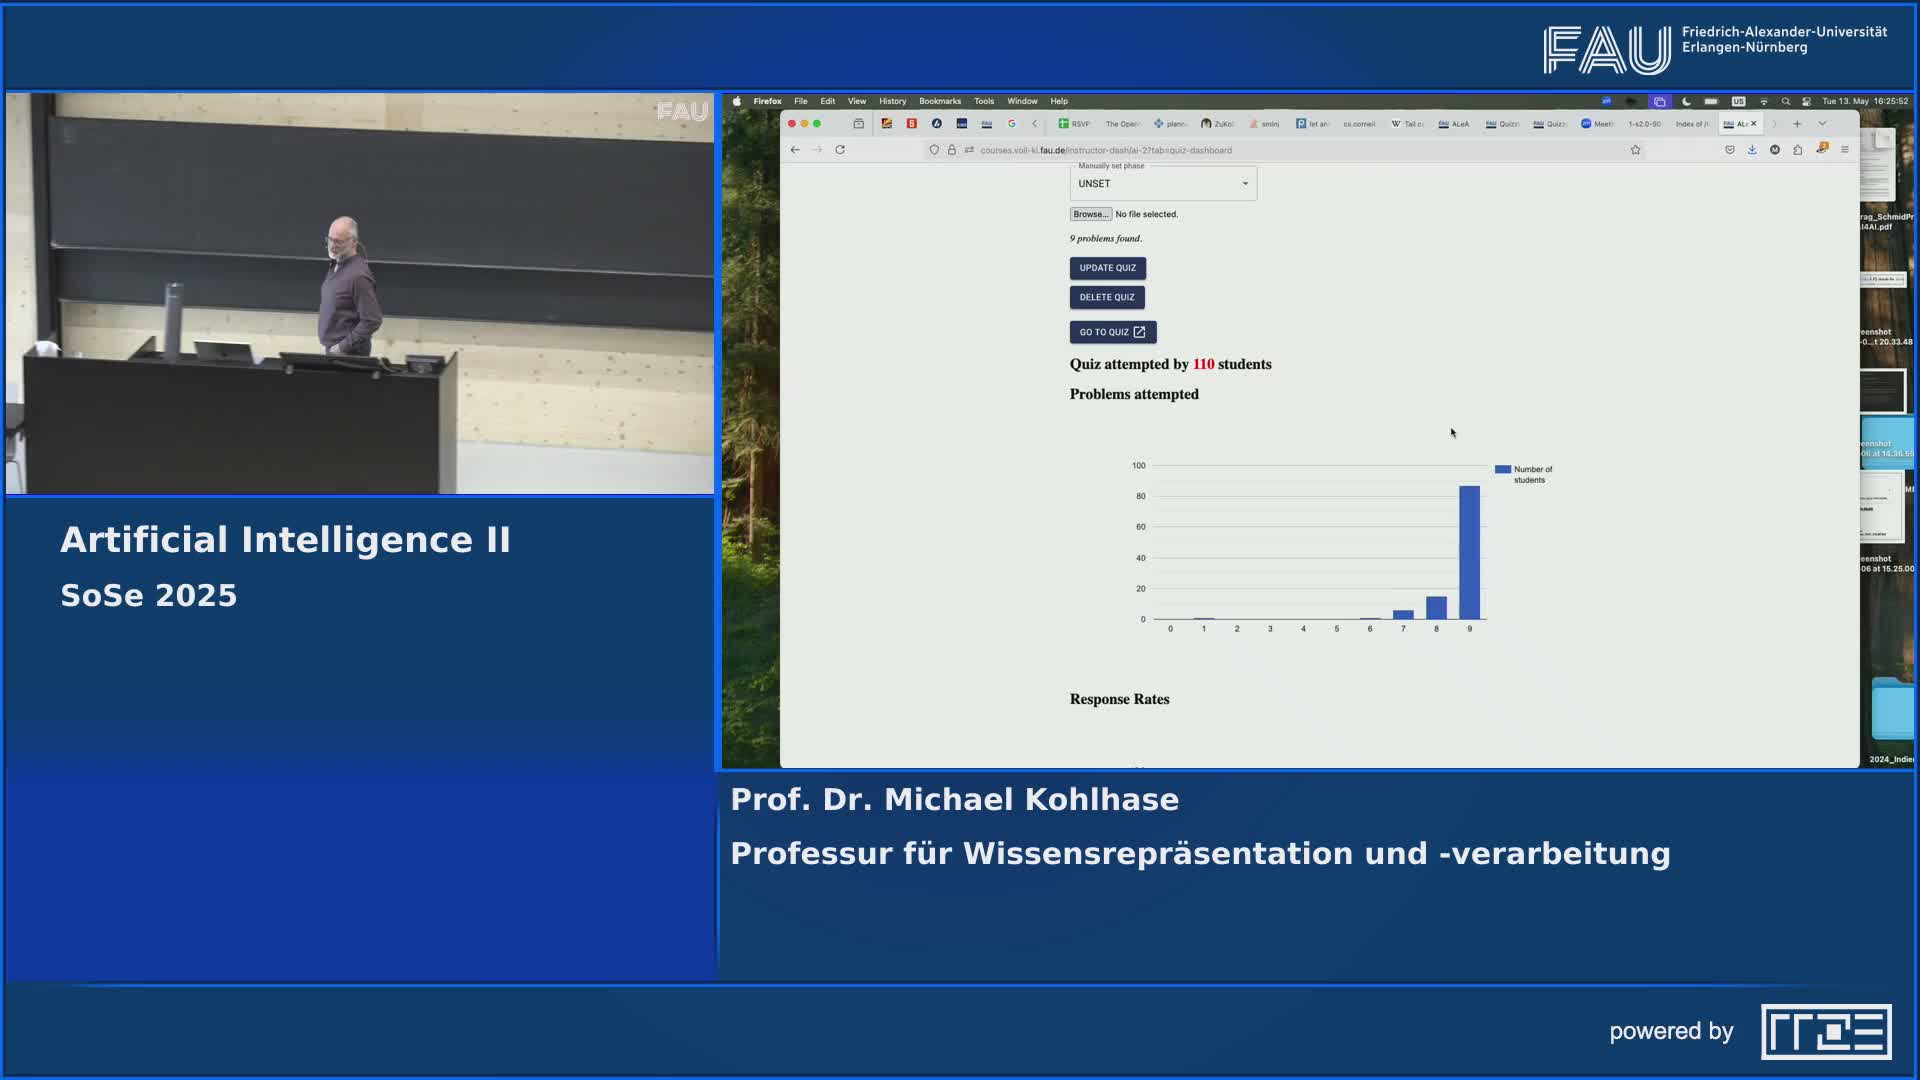
Task: Click the back navigation arrow
Action: click(795, 150)
